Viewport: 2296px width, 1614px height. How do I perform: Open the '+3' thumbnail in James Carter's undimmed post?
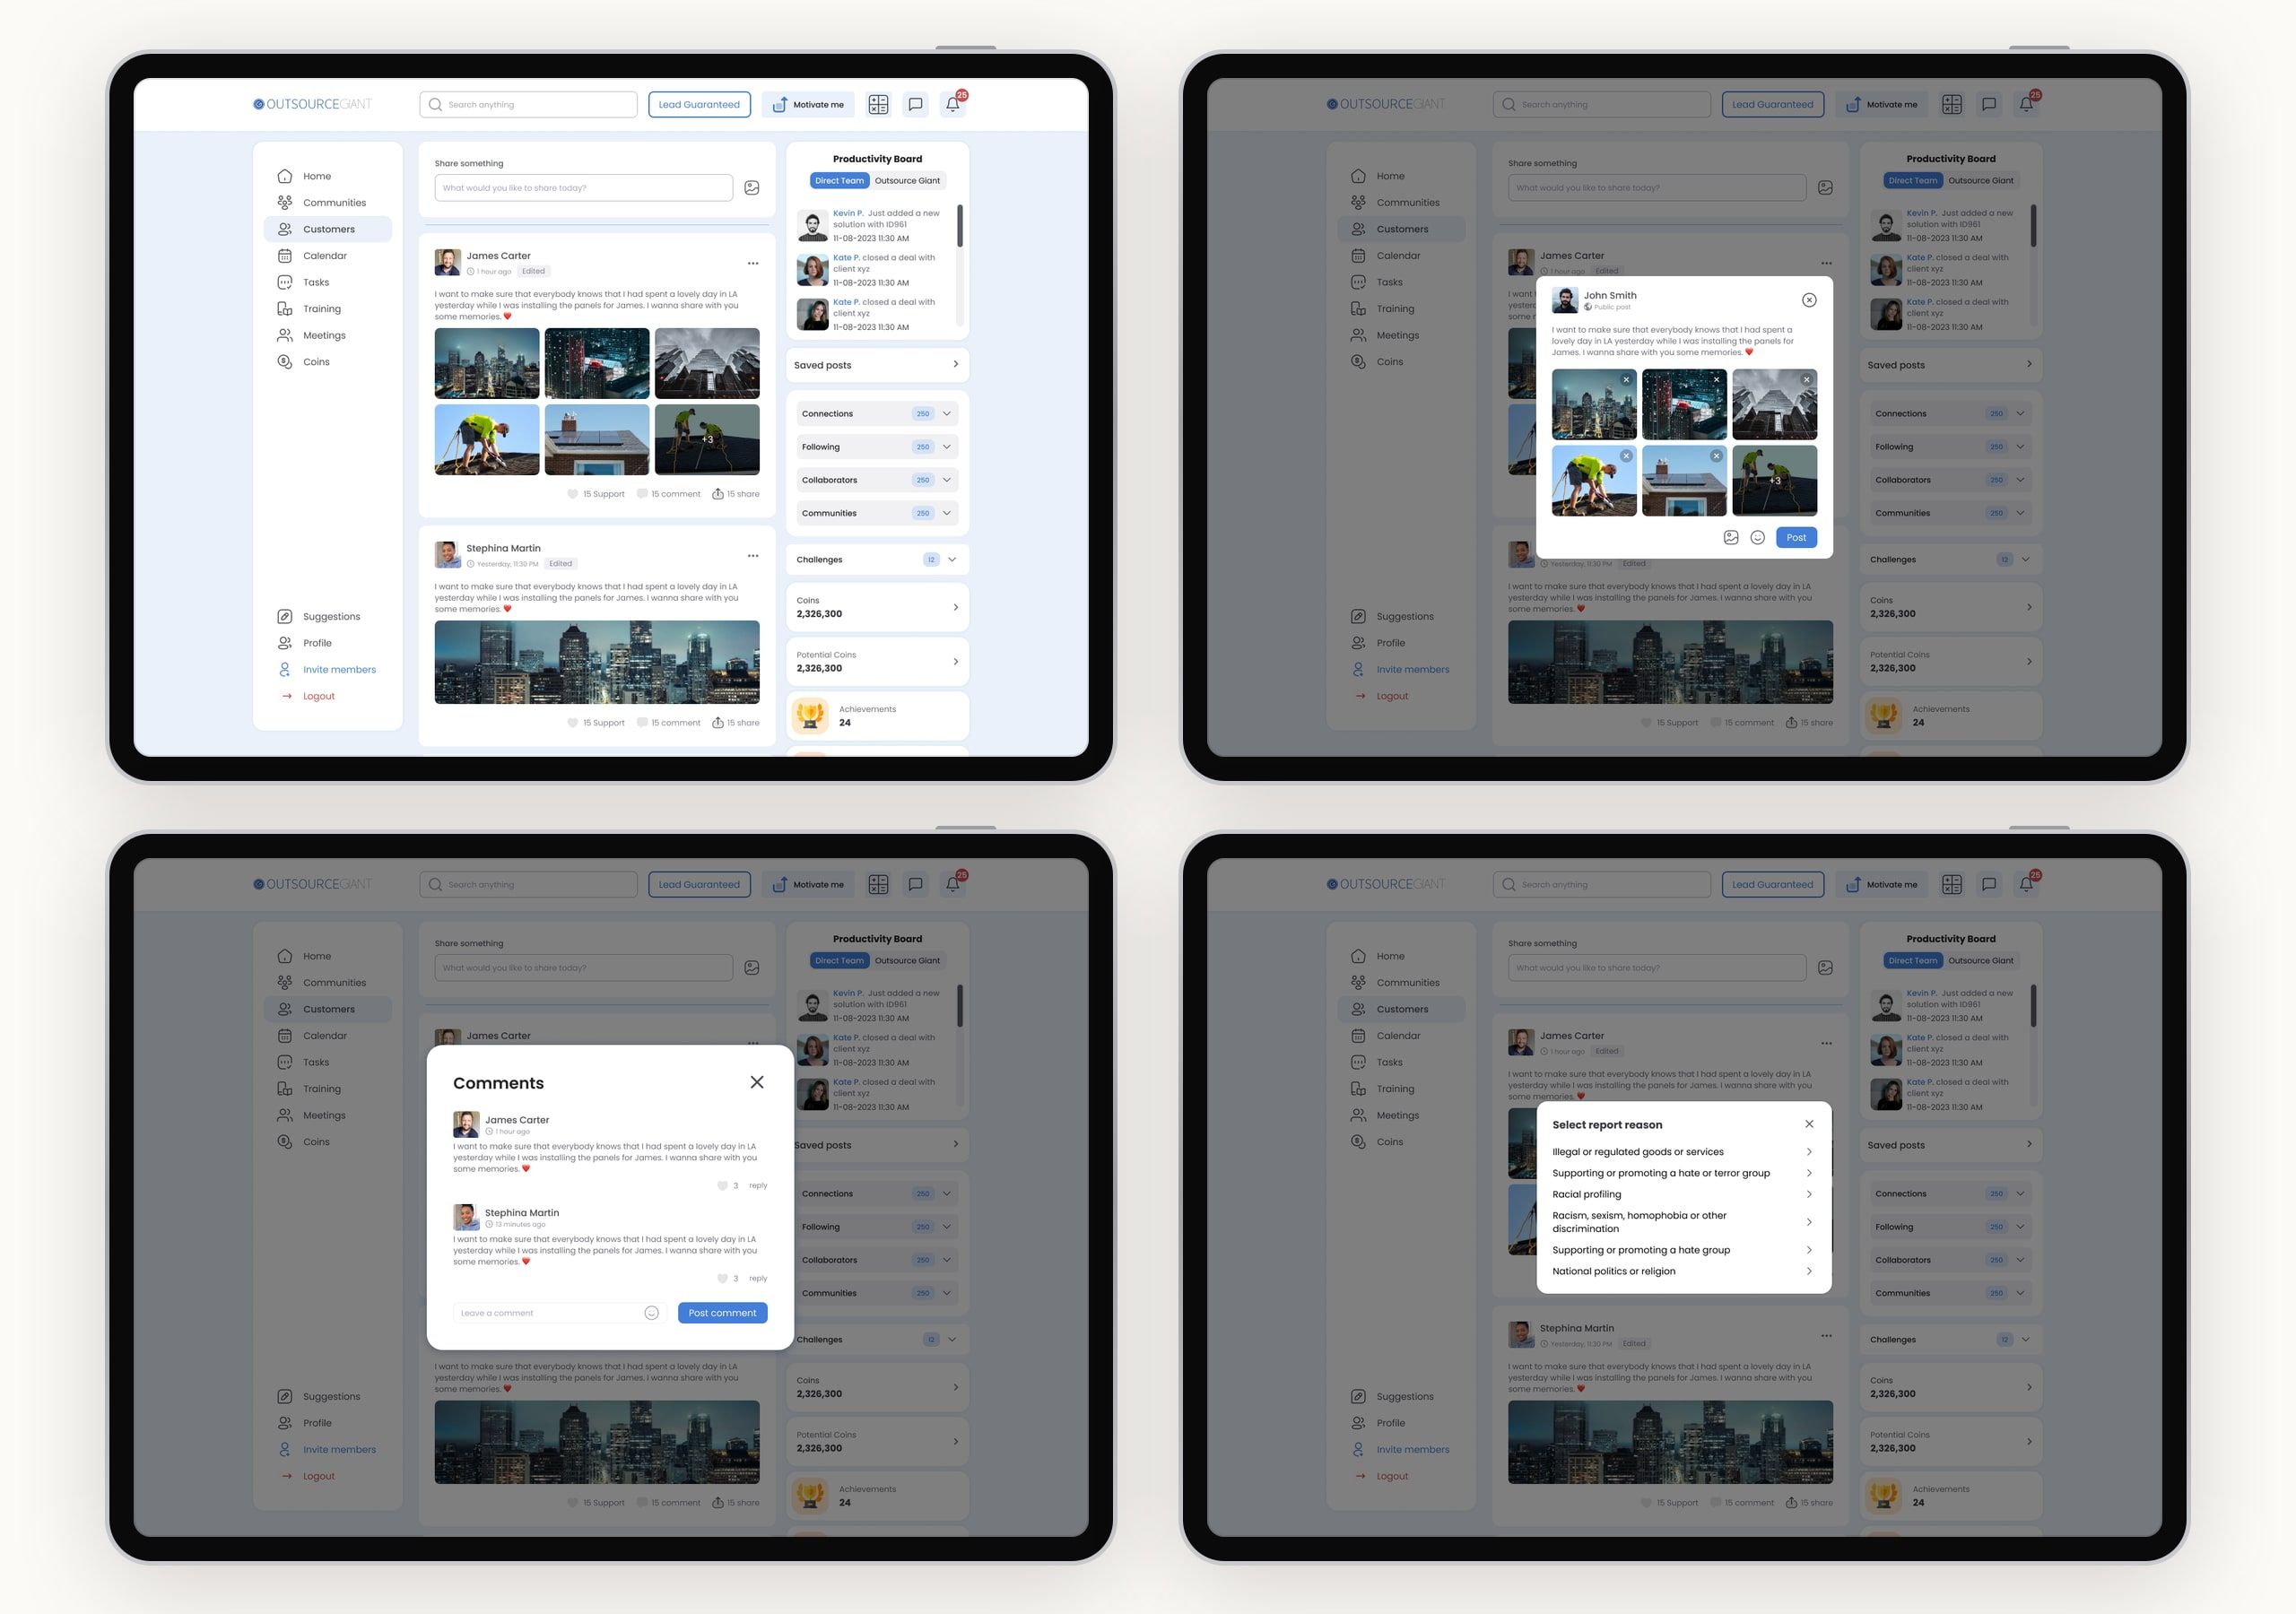click(x=707, y=440)
